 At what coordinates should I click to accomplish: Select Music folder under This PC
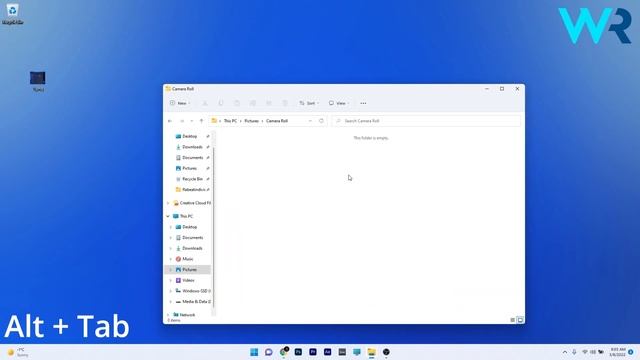pos(185,259)
